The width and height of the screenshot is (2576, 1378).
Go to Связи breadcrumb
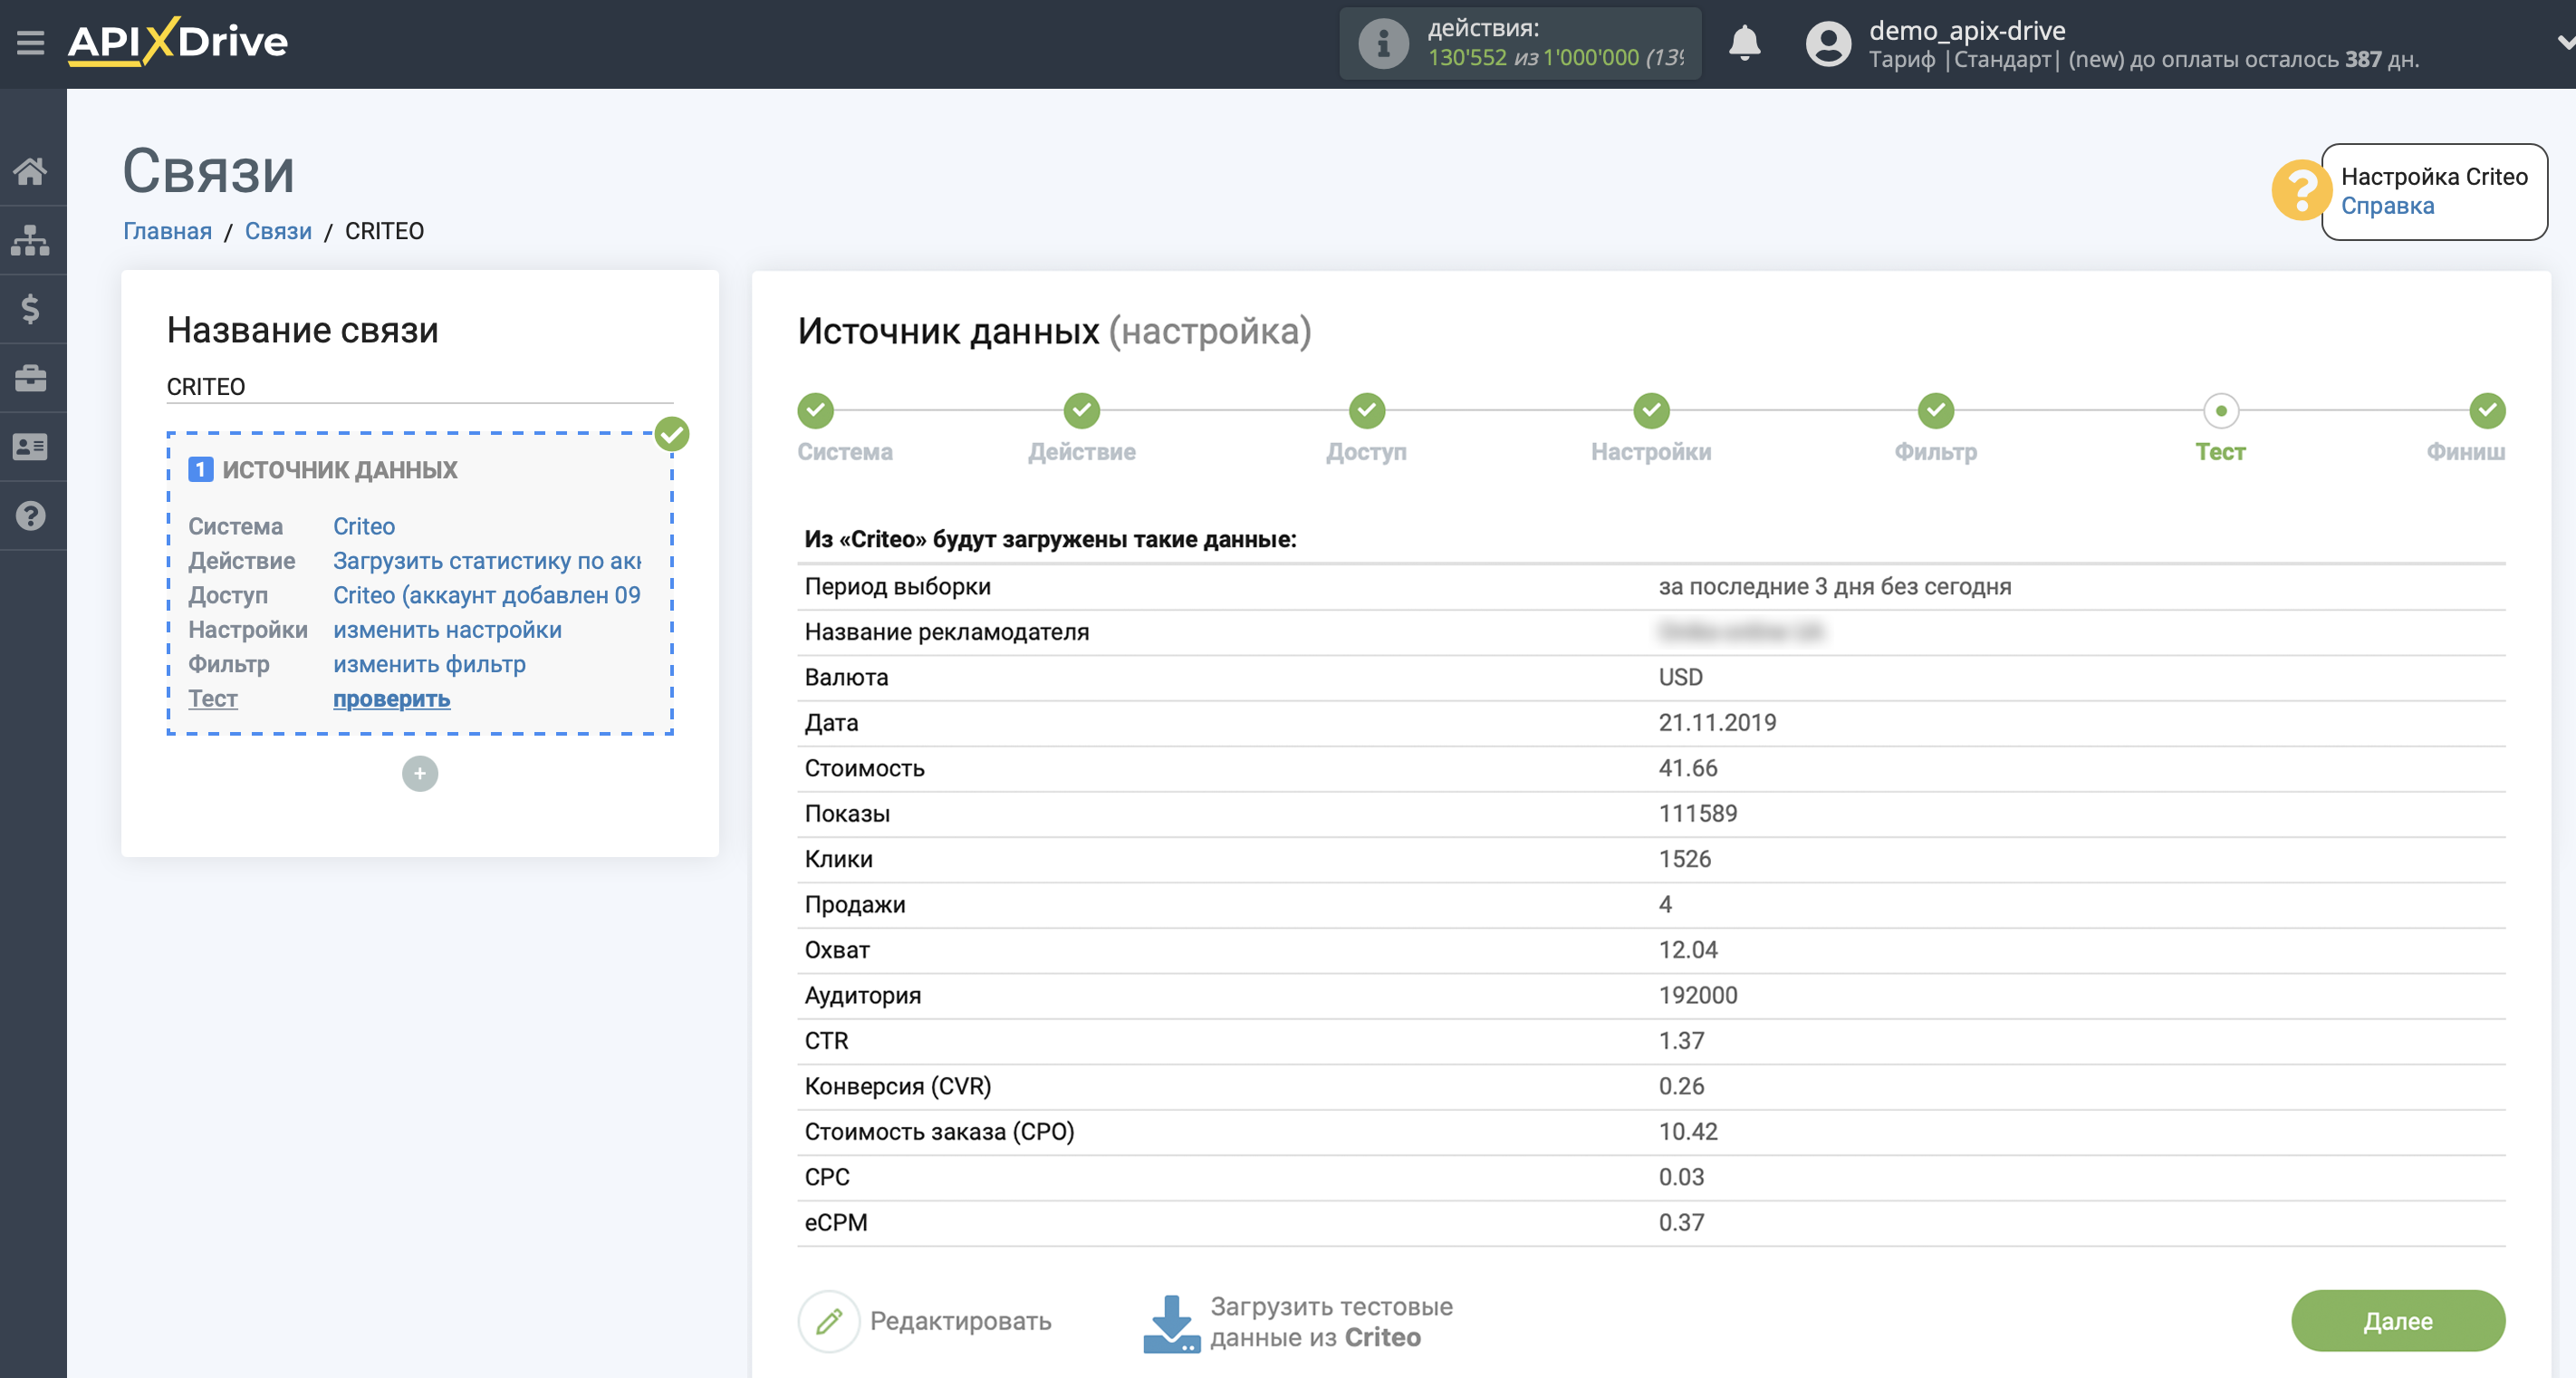coord(278,231)
